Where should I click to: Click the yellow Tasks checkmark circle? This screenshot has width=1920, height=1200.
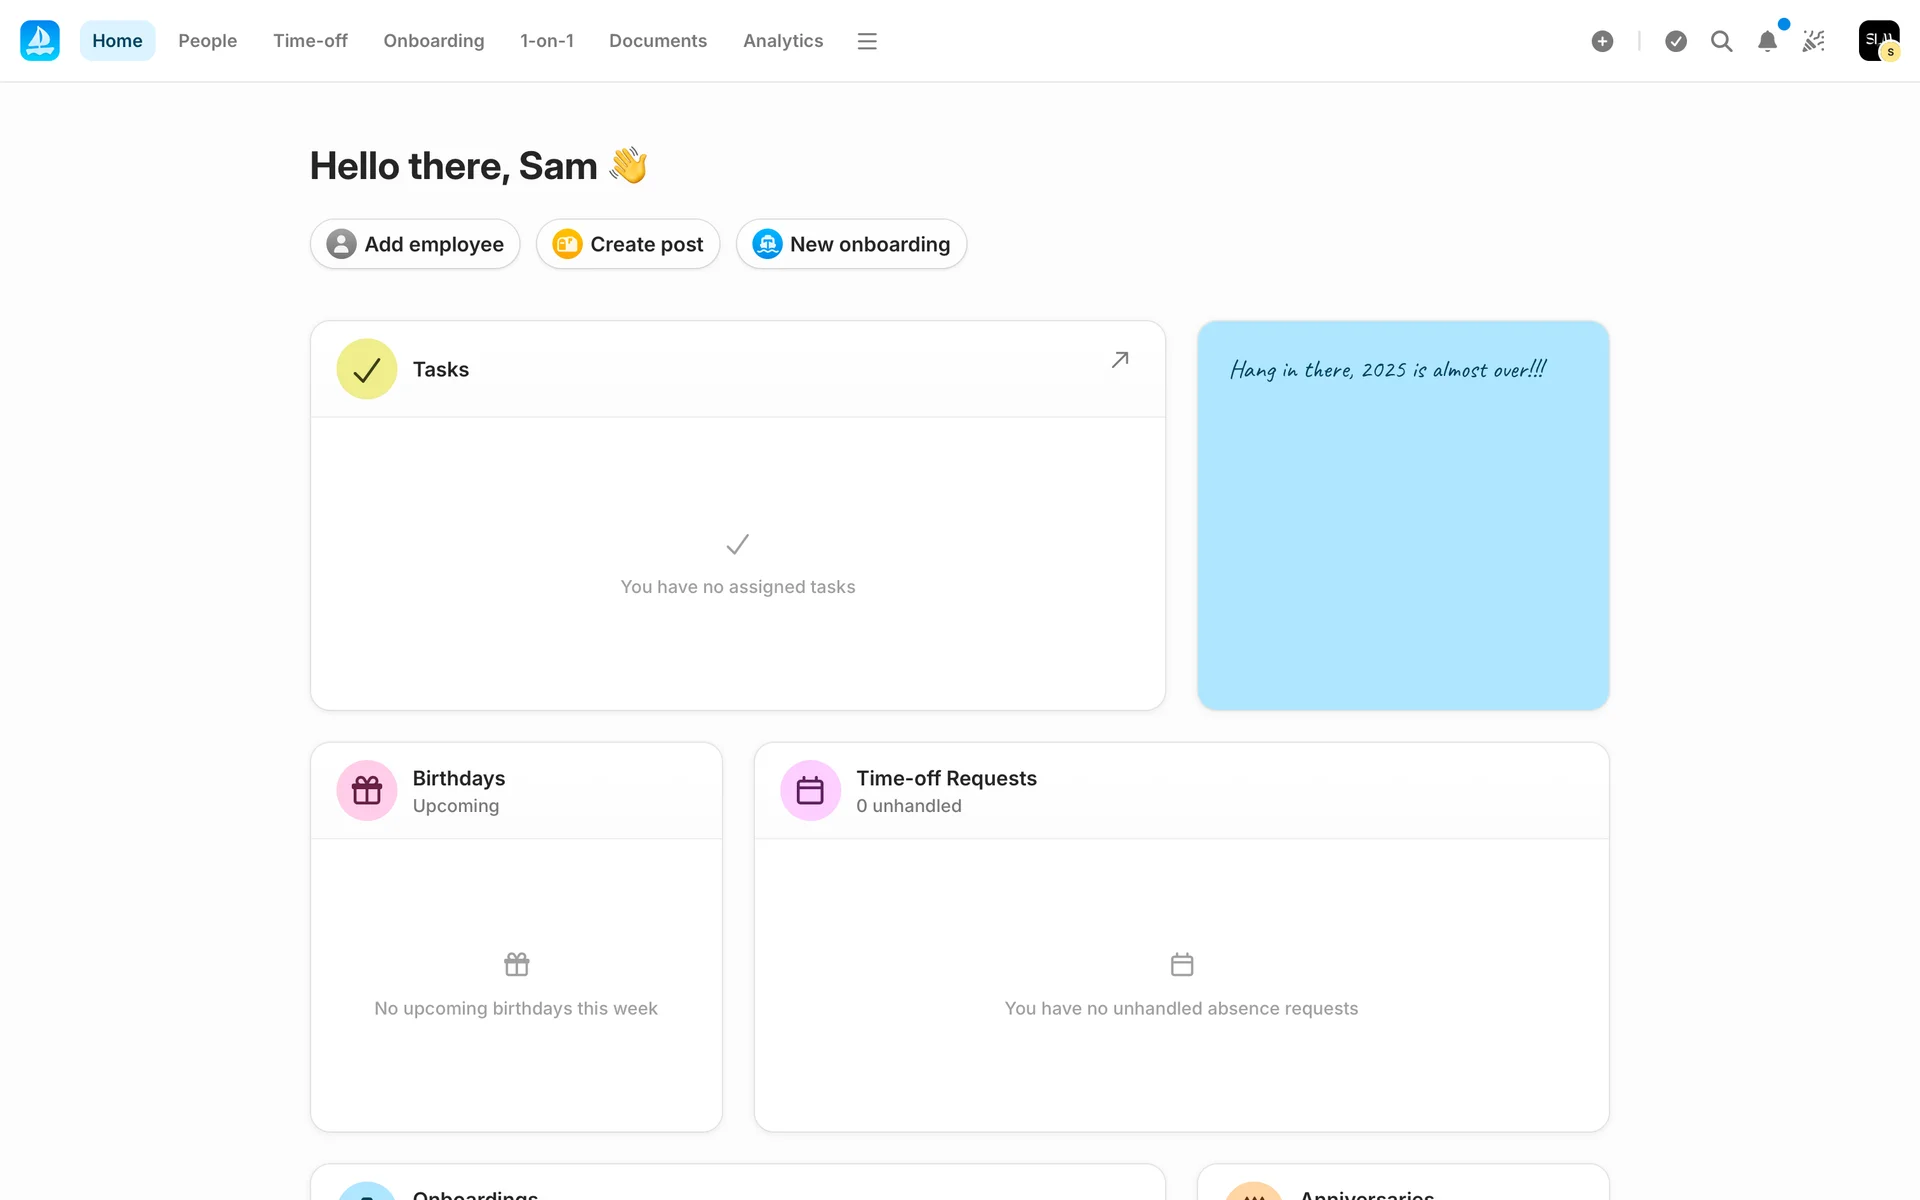click(x=367, y=369)
